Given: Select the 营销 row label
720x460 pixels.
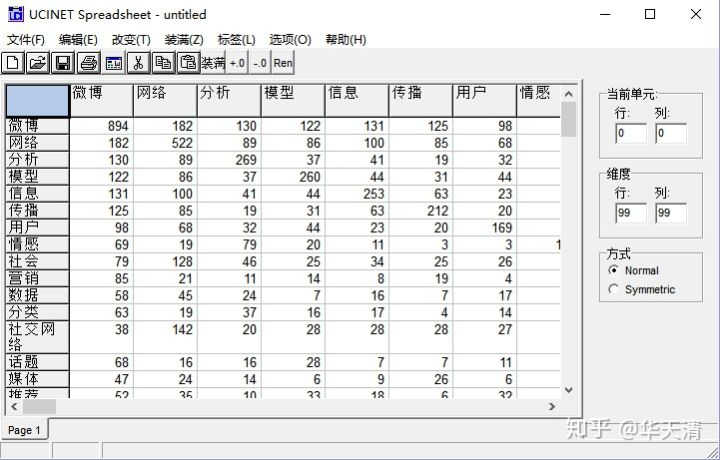Looking at the screenshot, I should click(38, 279).
